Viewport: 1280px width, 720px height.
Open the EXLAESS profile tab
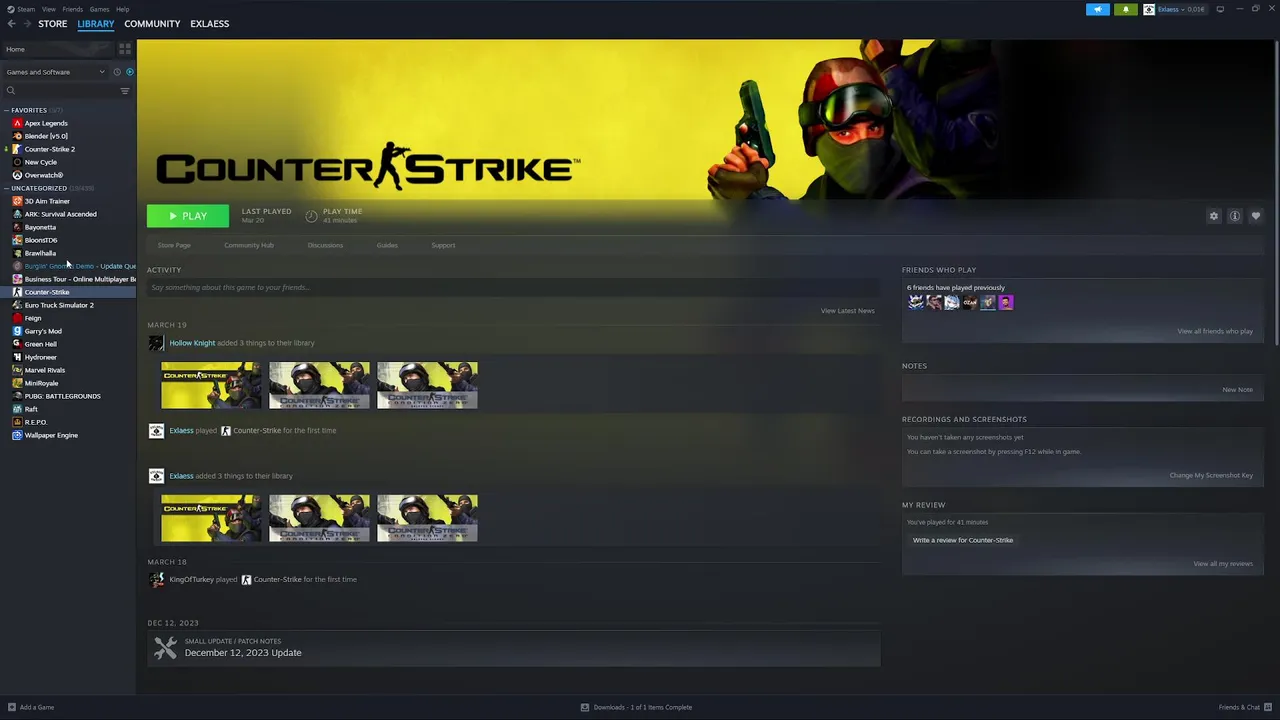[210, 24]
